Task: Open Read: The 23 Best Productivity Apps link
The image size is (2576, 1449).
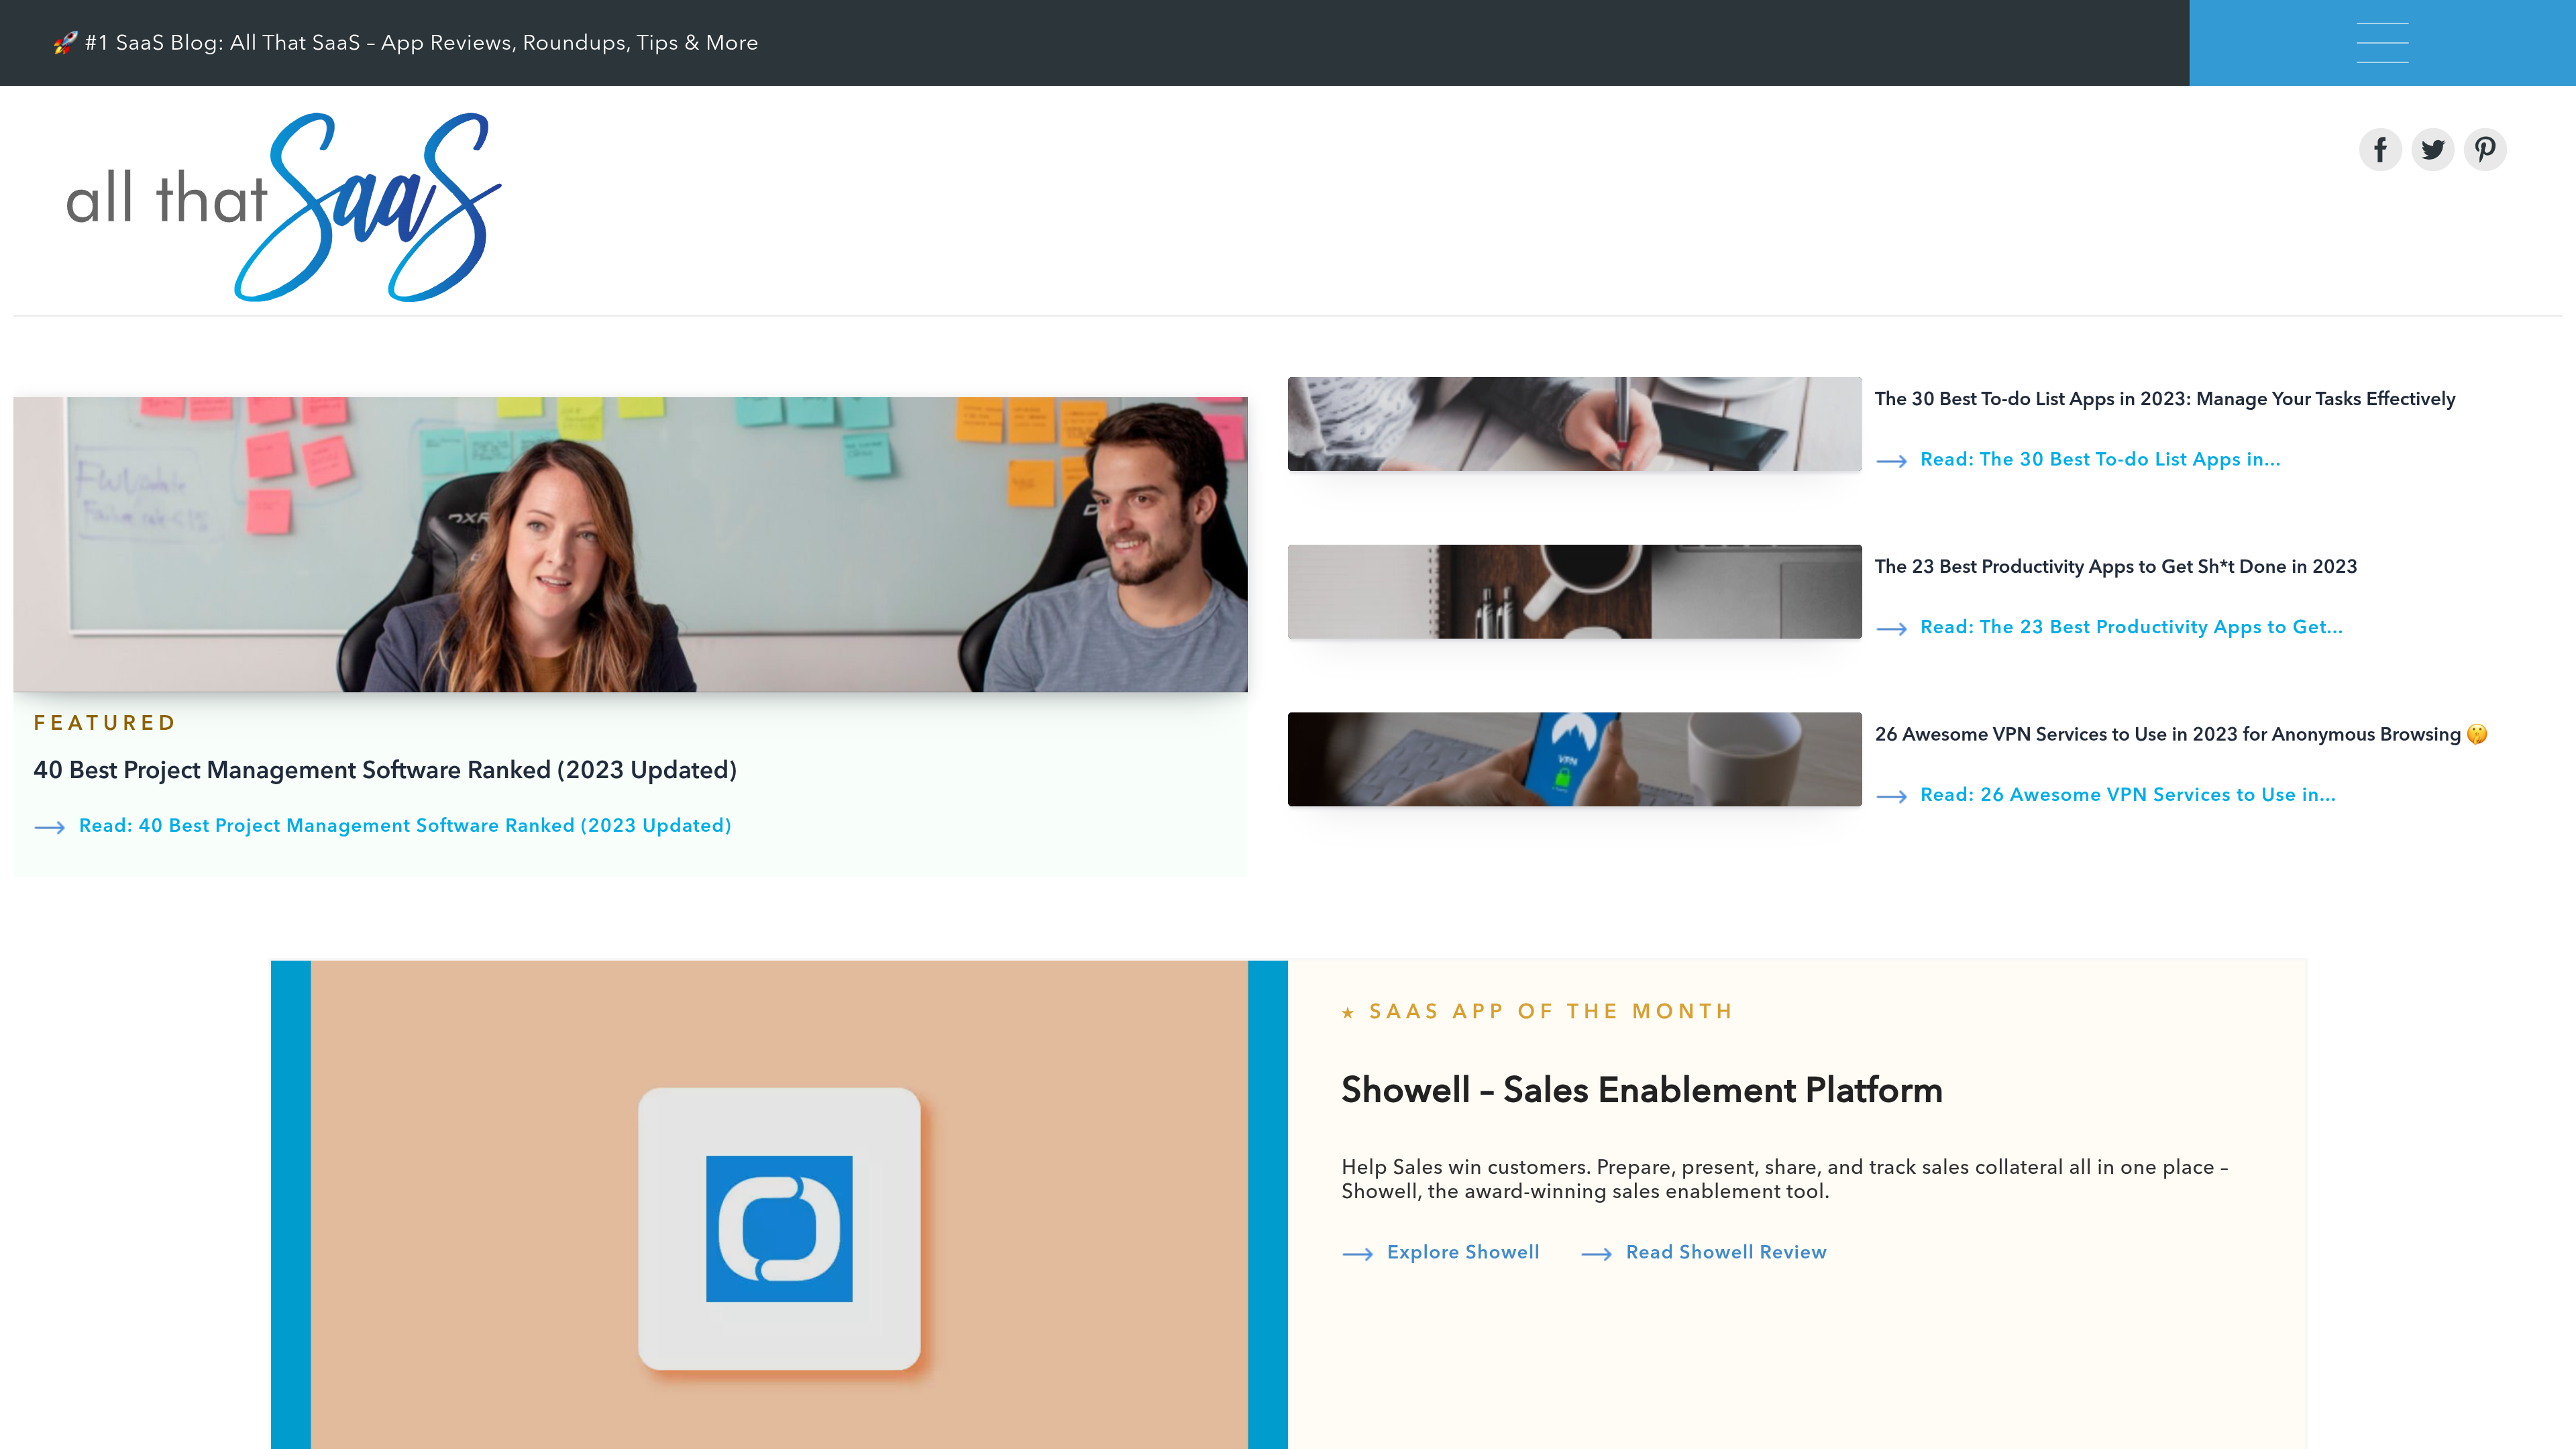Action: point(2131,627)
